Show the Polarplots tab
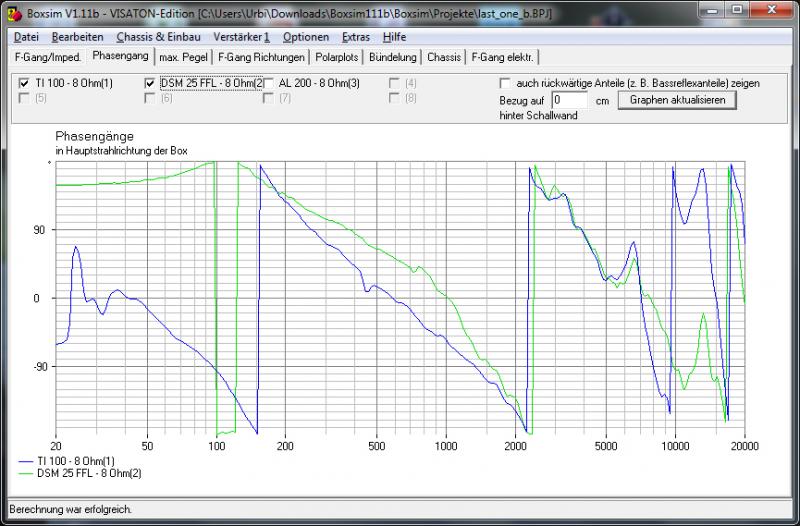 click(336, 57)
